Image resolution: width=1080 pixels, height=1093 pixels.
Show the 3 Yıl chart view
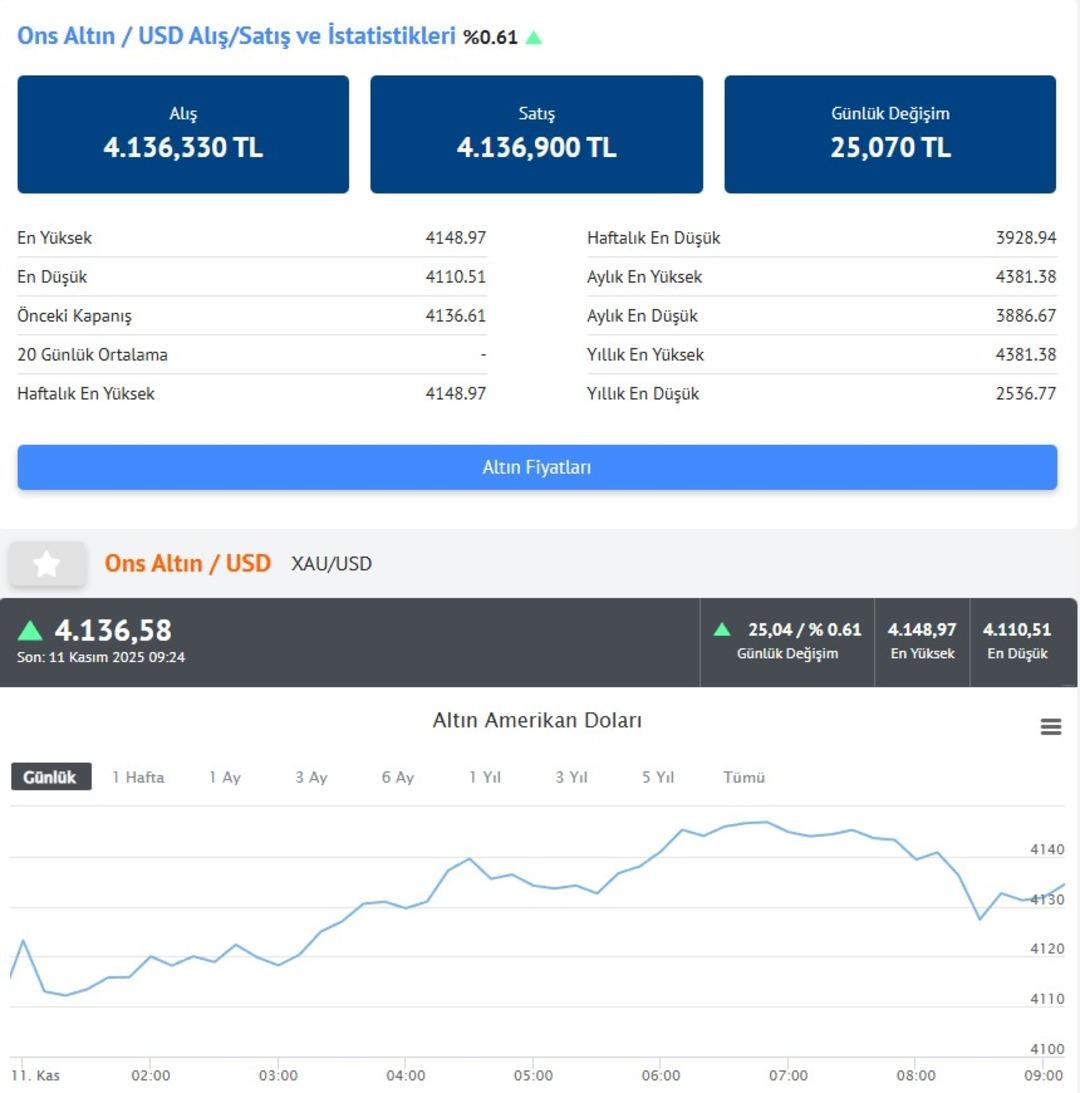point(571,777)
